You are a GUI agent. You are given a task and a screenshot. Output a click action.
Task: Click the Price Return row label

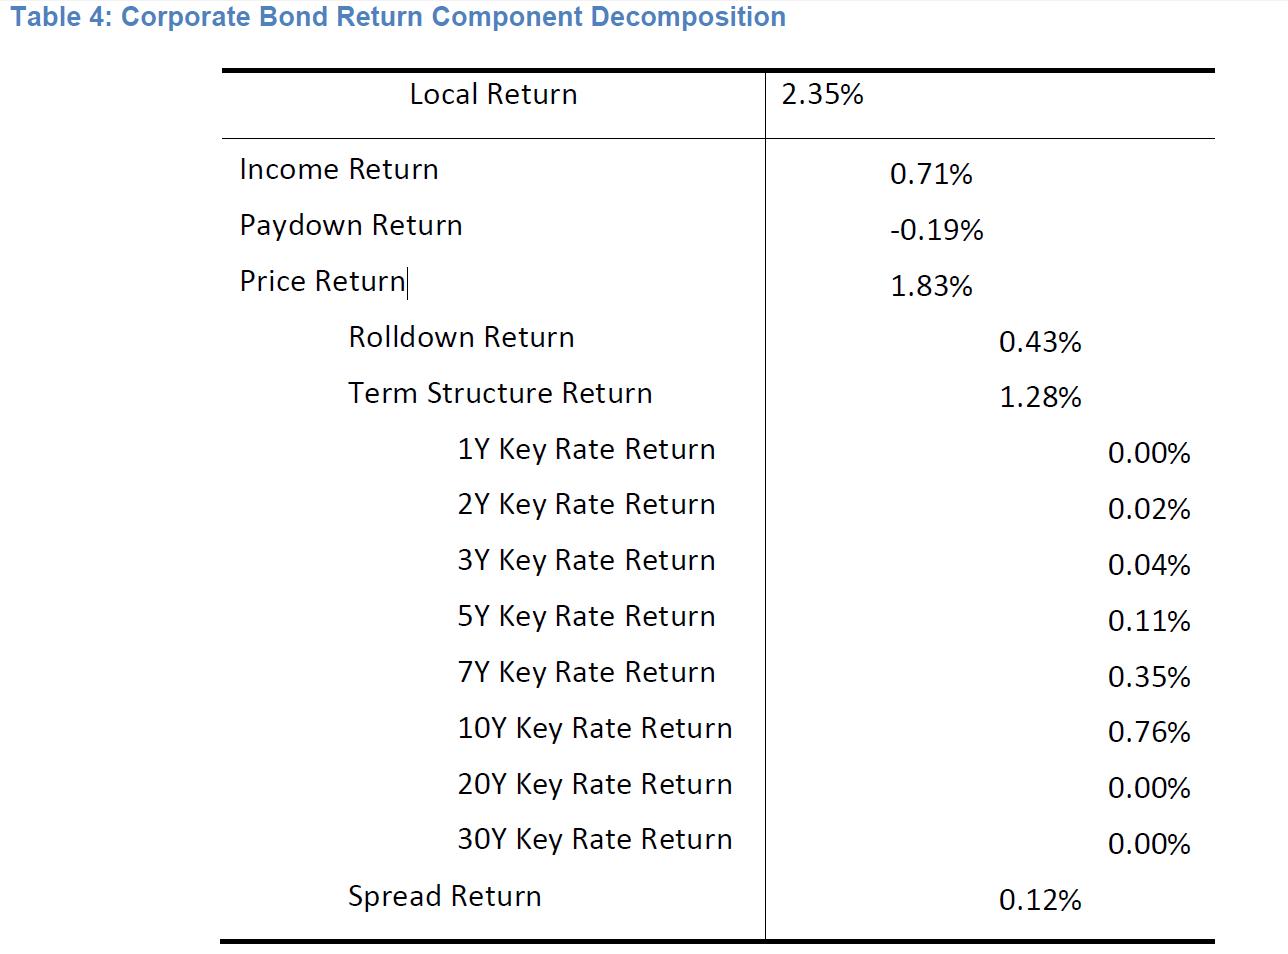(322, 282)
